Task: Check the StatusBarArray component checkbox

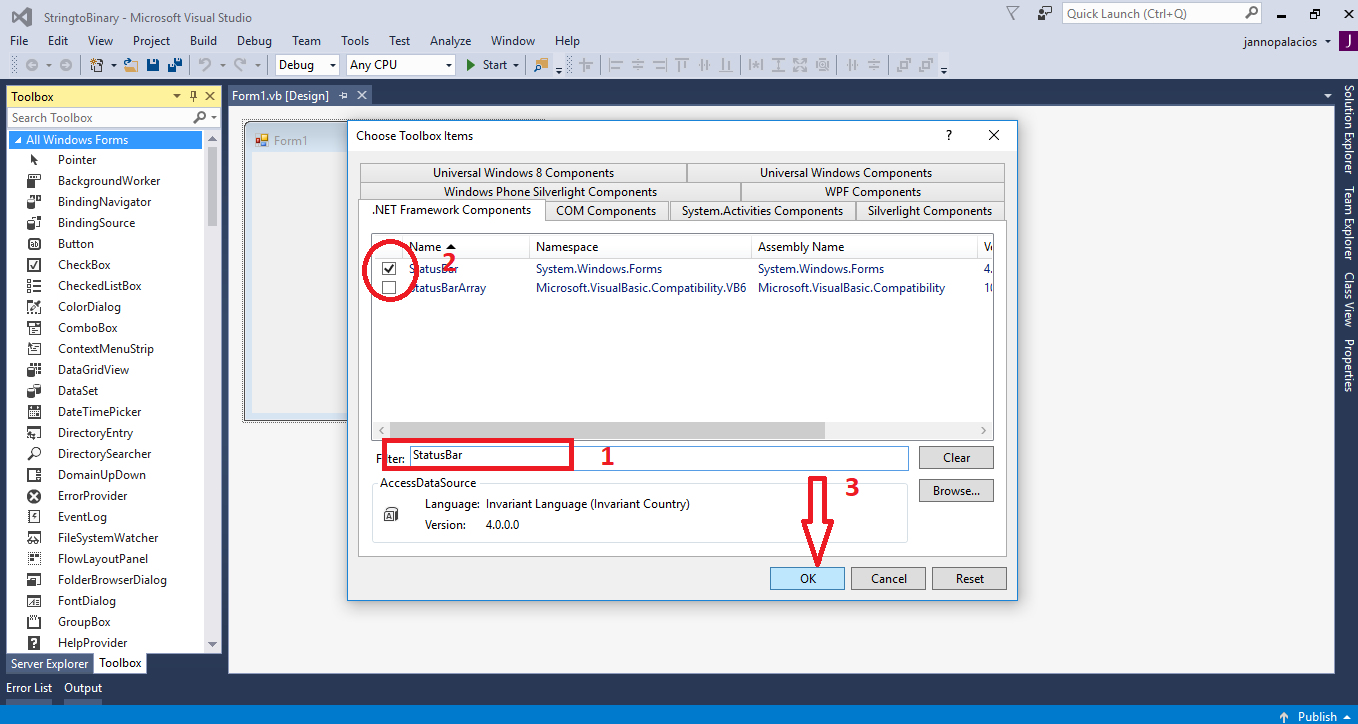Action: click(389, 288)
